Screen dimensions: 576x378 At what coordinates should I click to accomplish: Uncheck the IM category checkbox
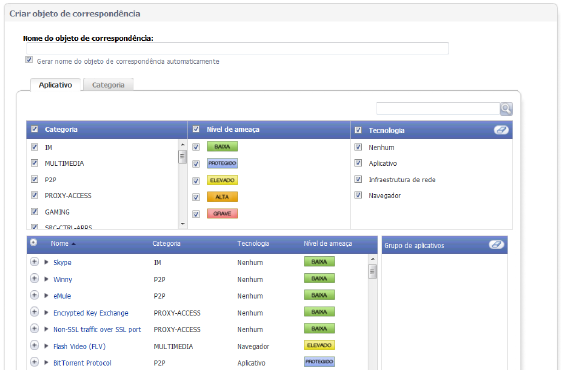click(35, 147)
